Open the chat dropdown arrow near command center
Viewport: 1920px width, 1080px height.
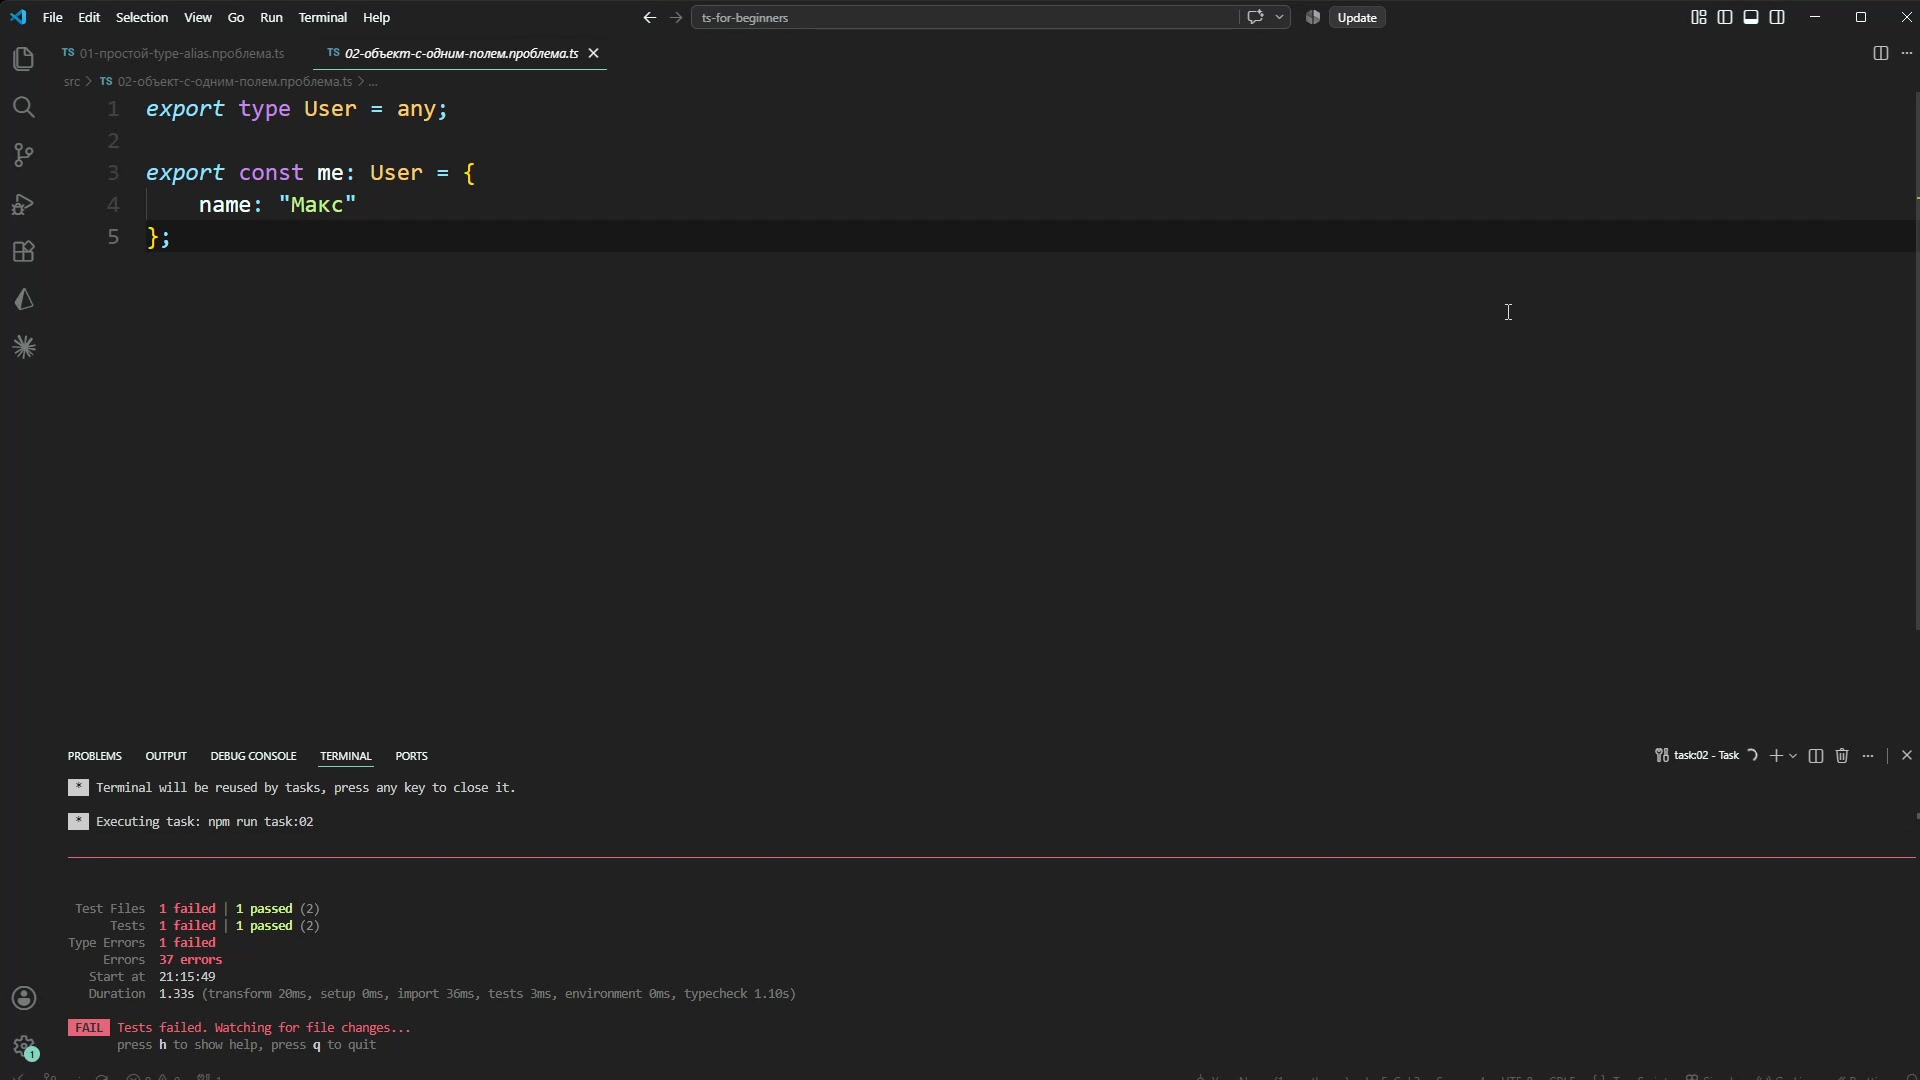click(x=1279, y=17)
